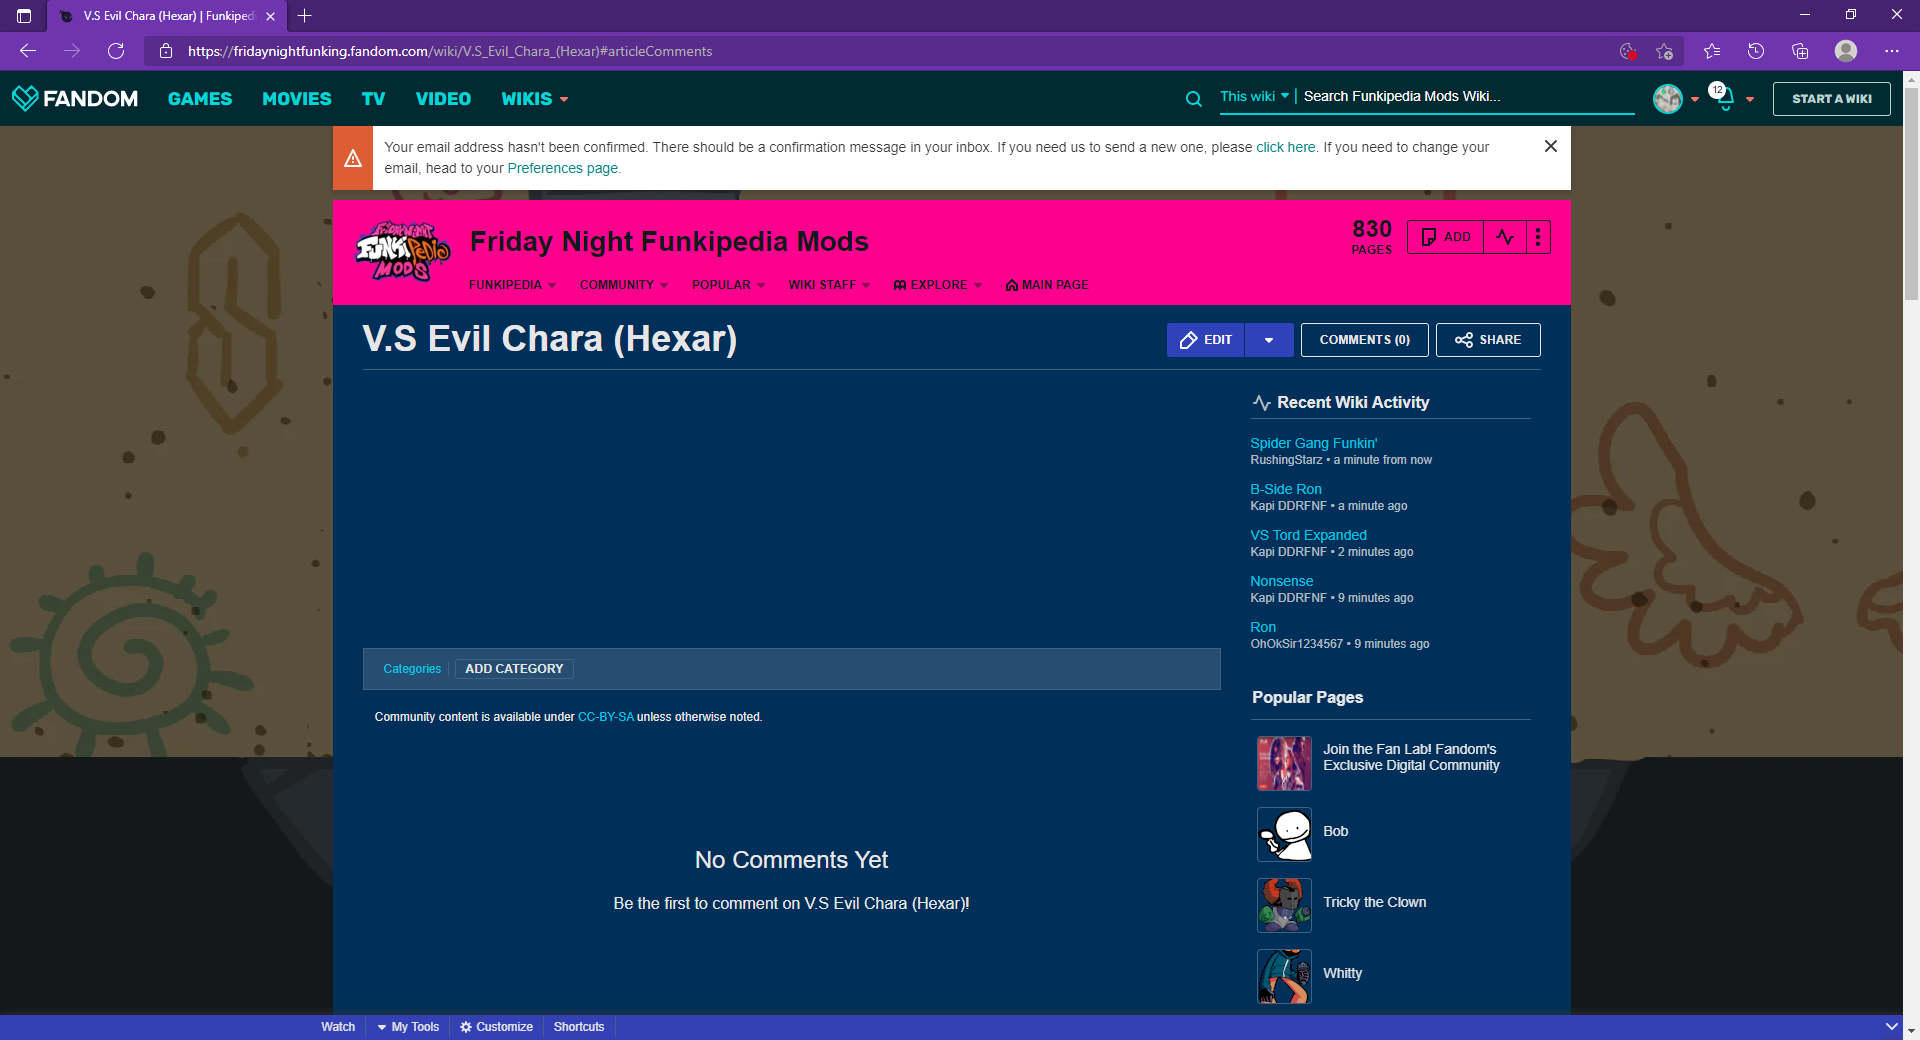Open the GAMES menu
This screenshot has width=1920, height=1040.
pos(200,99)
